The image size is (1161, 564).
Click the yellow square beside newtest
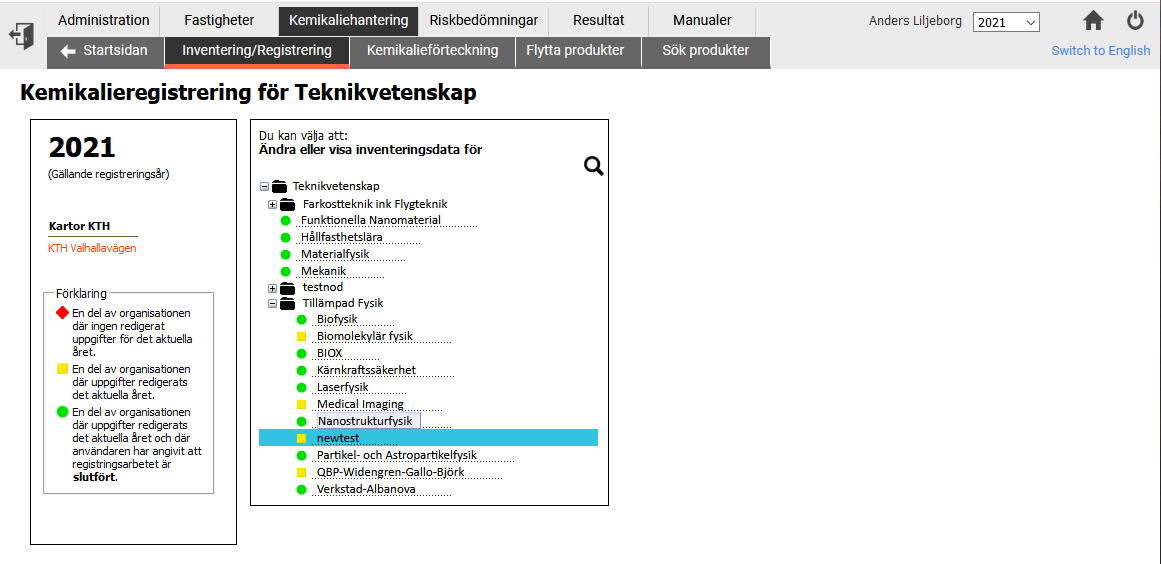click(301, 438)
